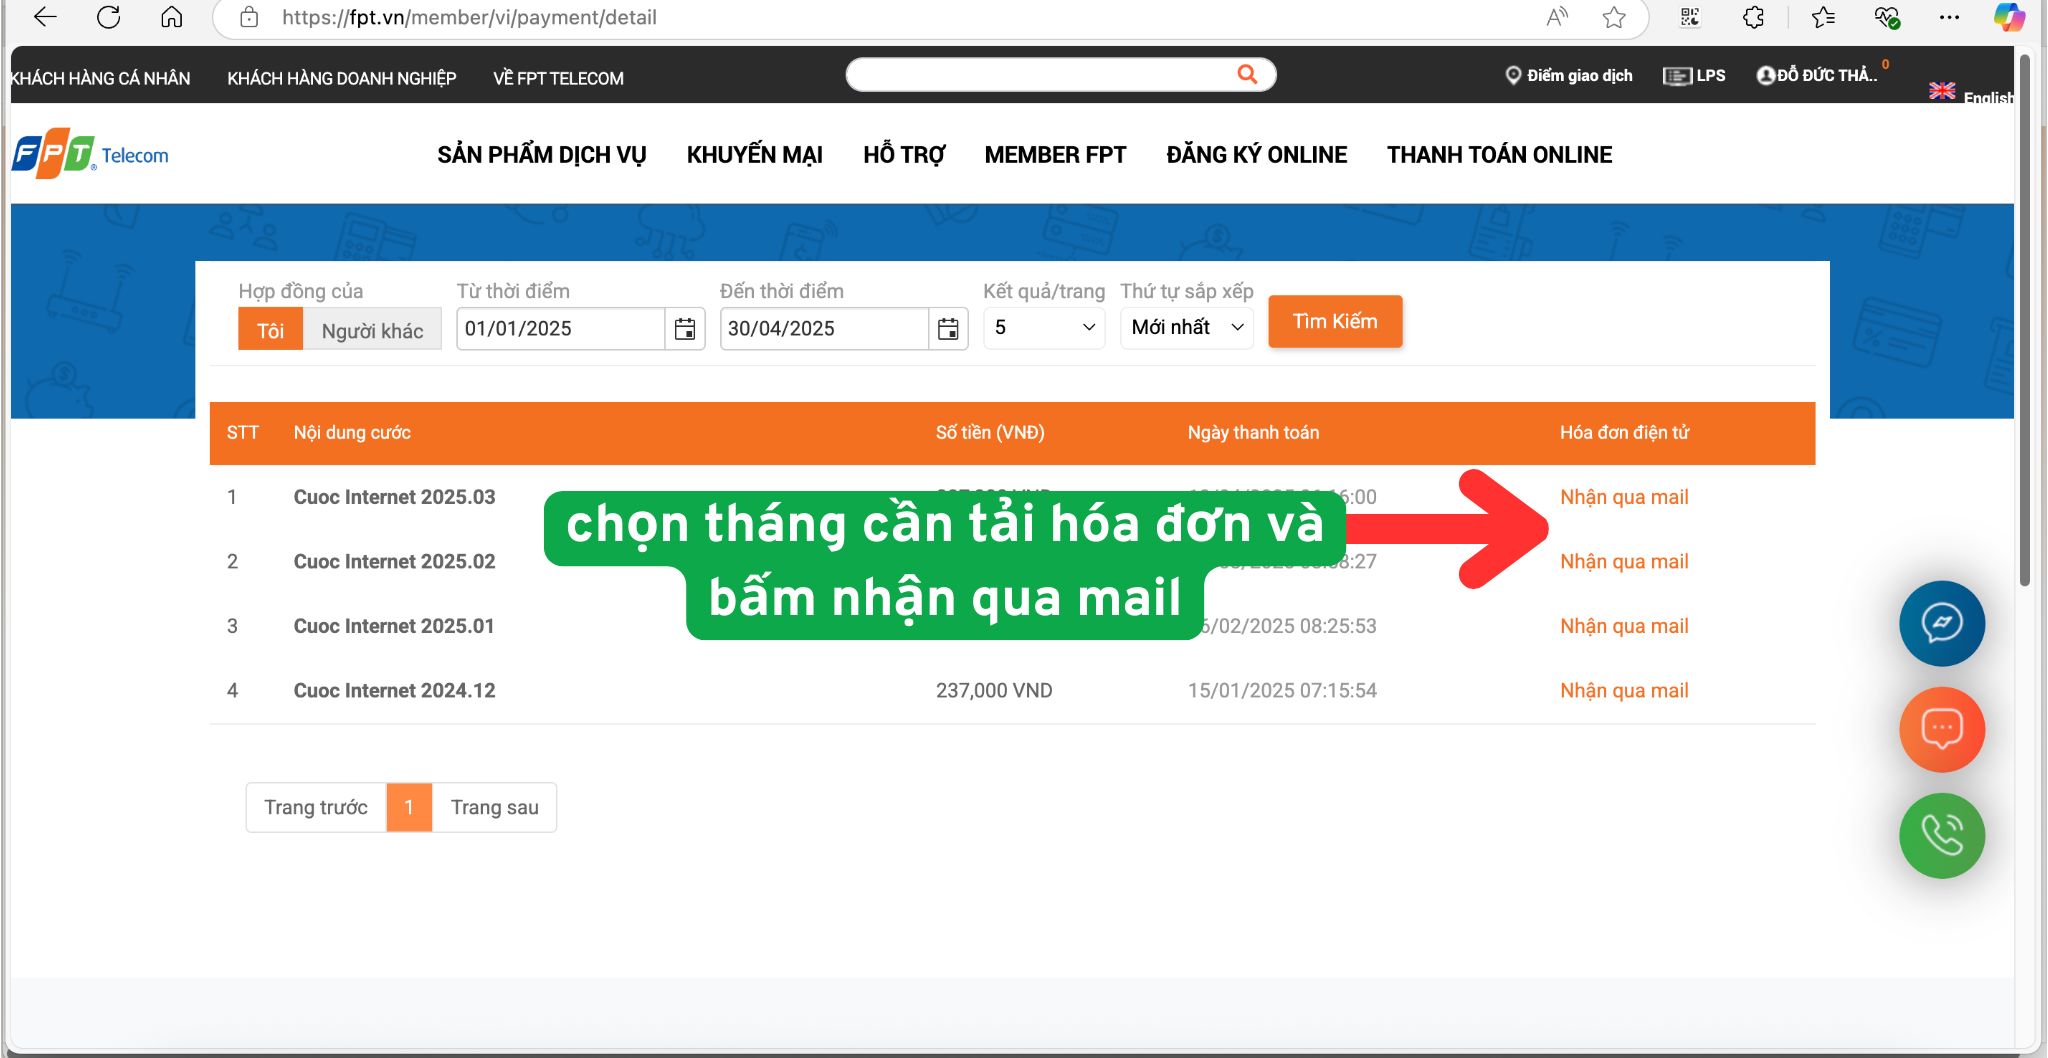Click the Tìm Kiếm button
Image resolution: width=2048 pixels, height=1058 pixels.
1335,322
